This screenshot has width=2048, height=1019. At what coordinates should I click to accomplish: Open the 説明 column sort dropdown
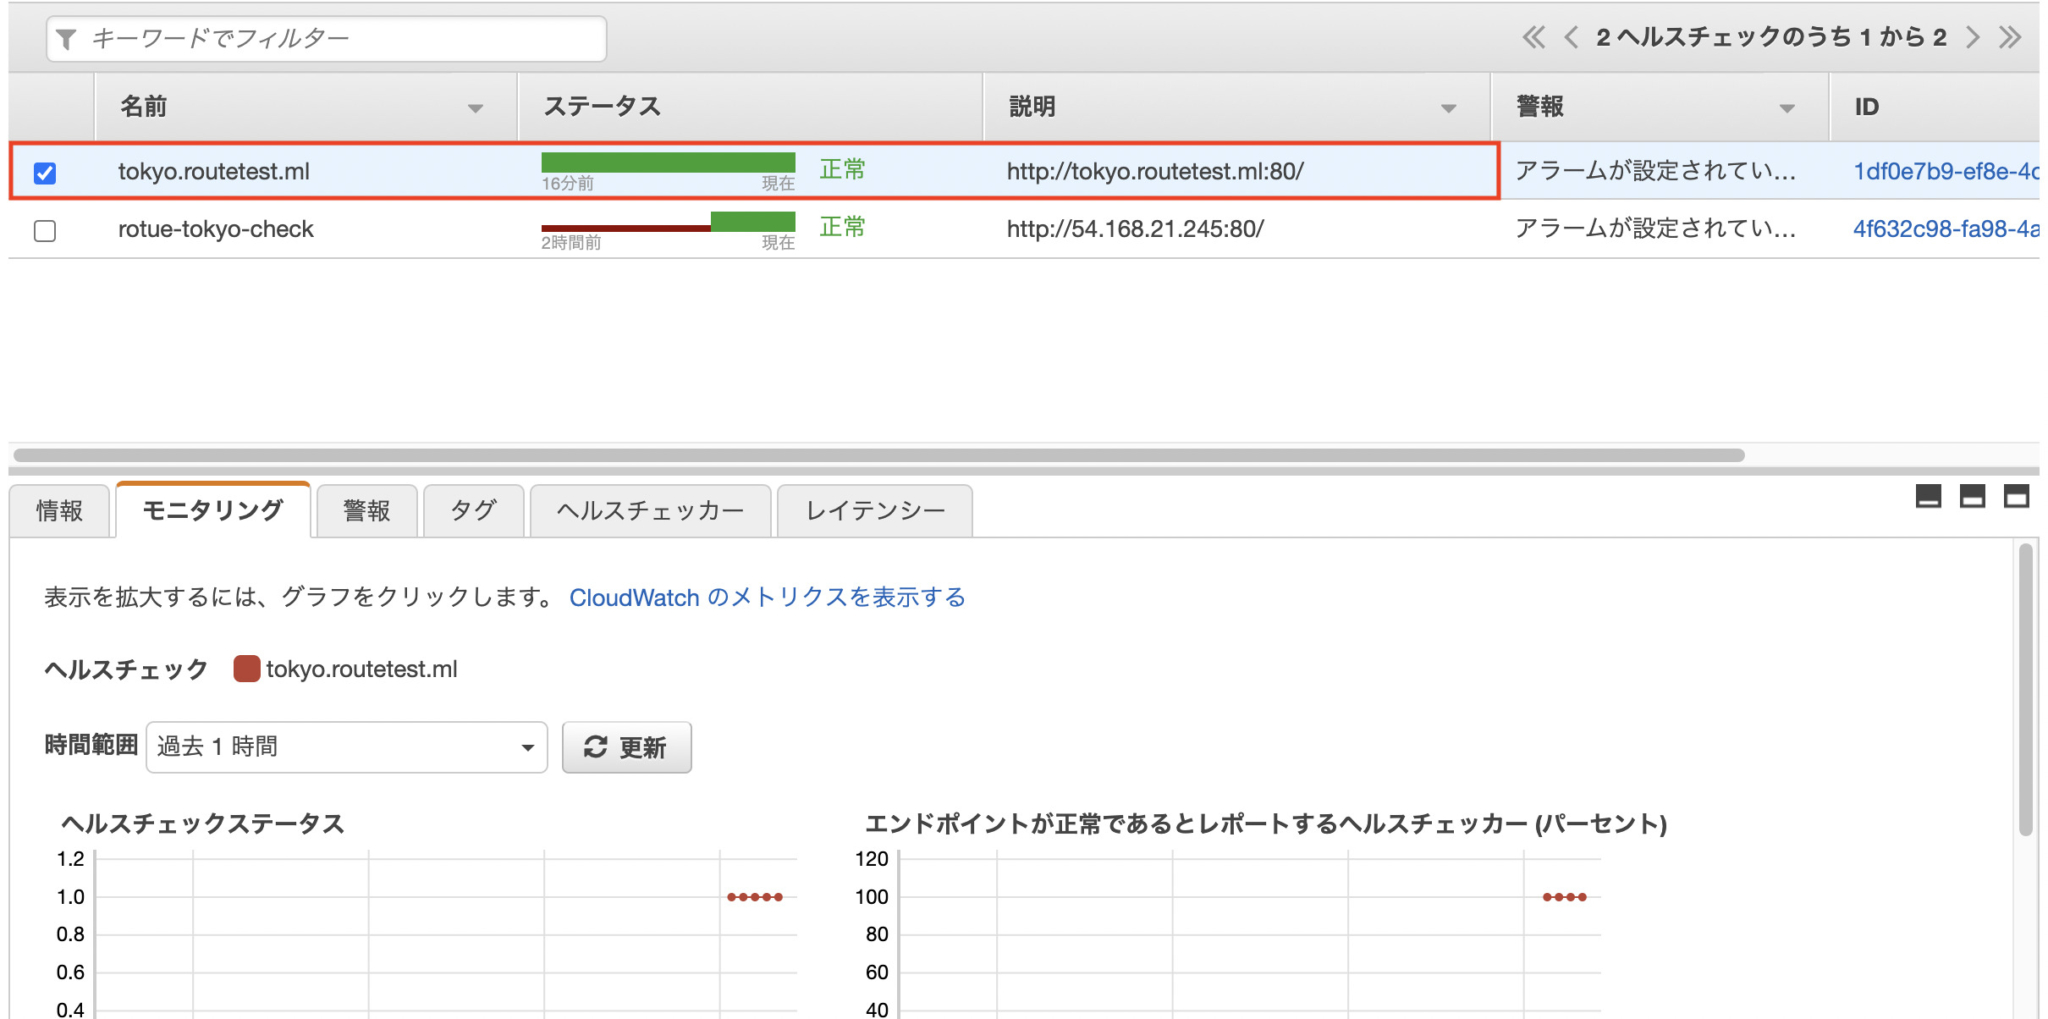tap(1447, 107)
